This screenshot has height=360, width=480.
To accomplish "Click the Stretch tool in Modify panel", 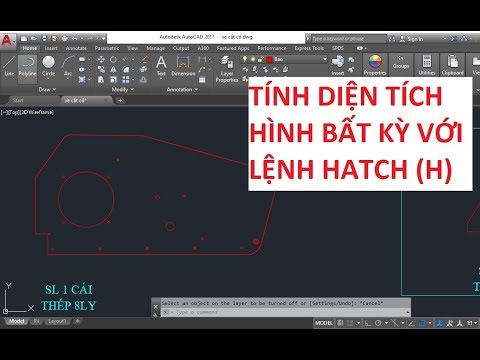I will coord(101,80).
